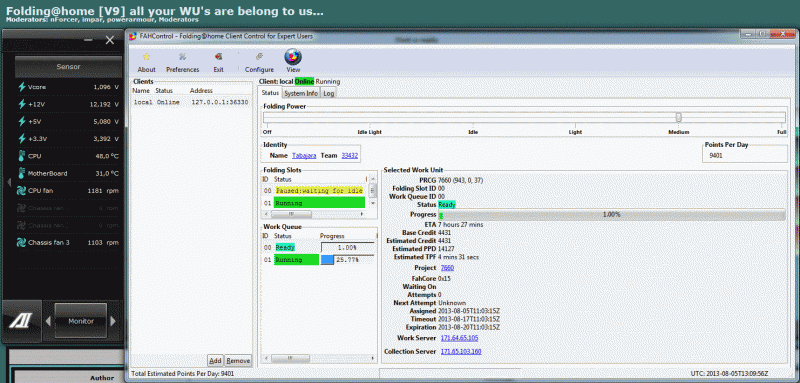Image resolution: width=800 pixels, height=383 pixels.
Task: Open Collection Server 171.65.103.160 link
Action: point(461,351)
